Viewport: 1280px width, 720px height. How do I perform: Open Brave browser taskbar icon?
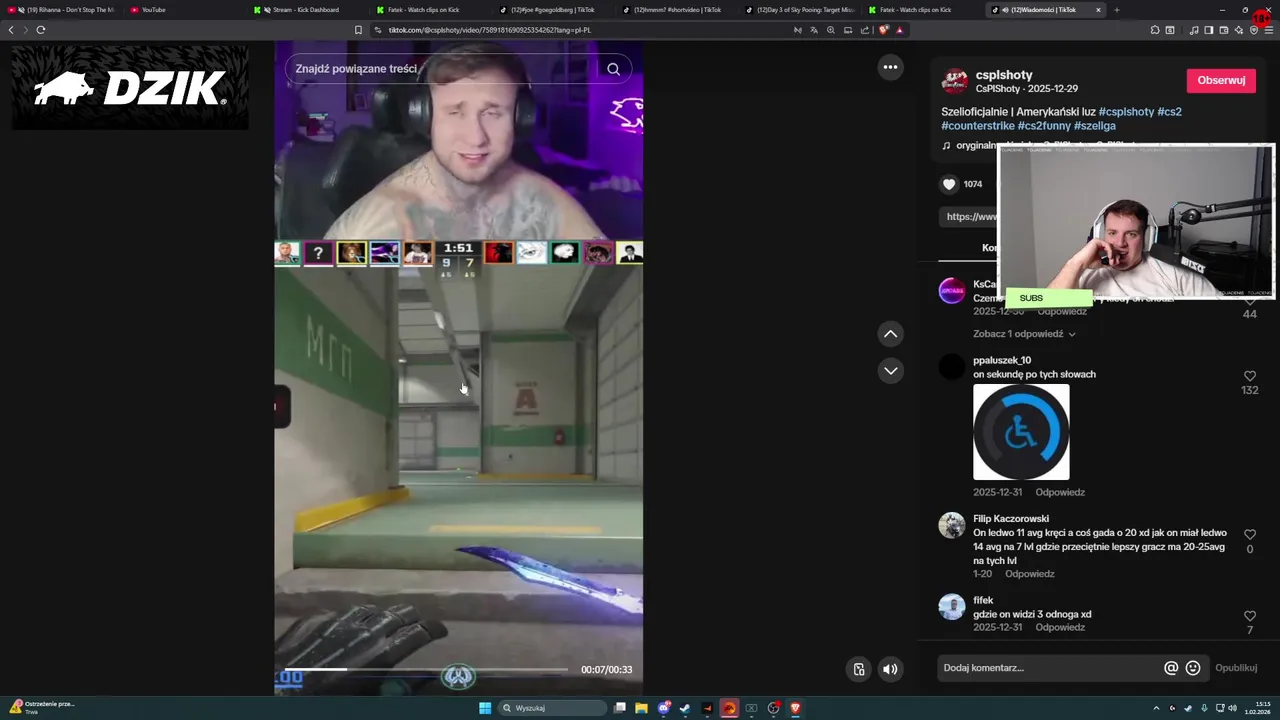click(x=796, y=708)
